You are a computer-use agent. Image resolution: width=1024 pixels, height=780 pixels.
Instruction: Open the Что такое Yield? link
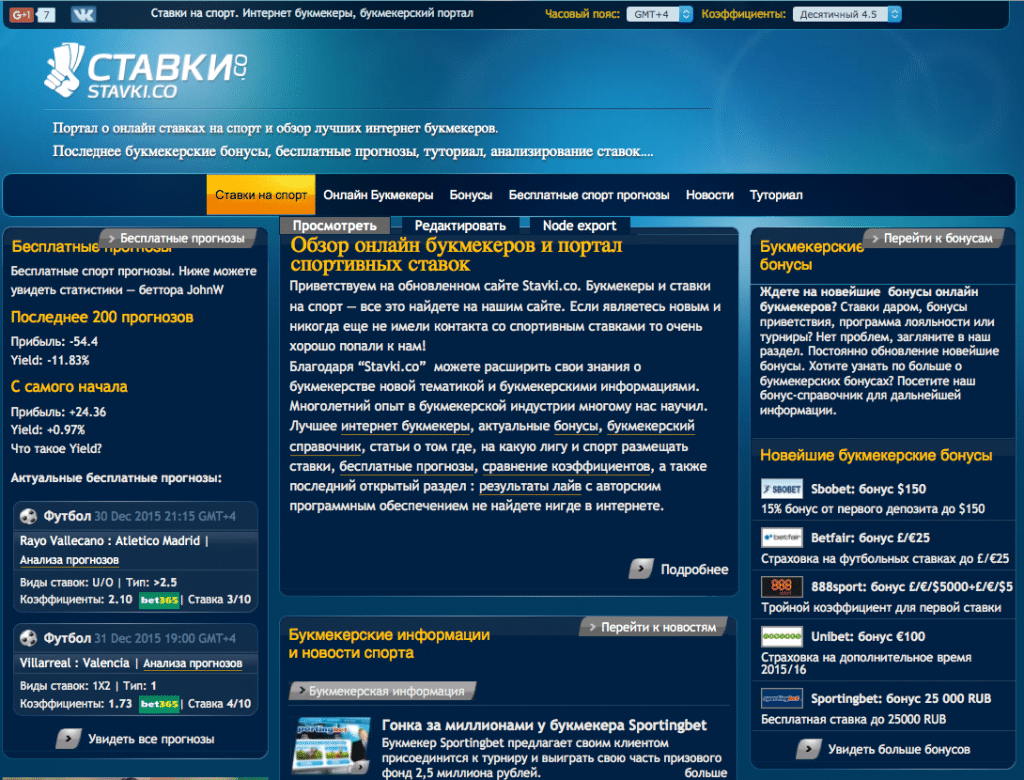coord(56,449)
